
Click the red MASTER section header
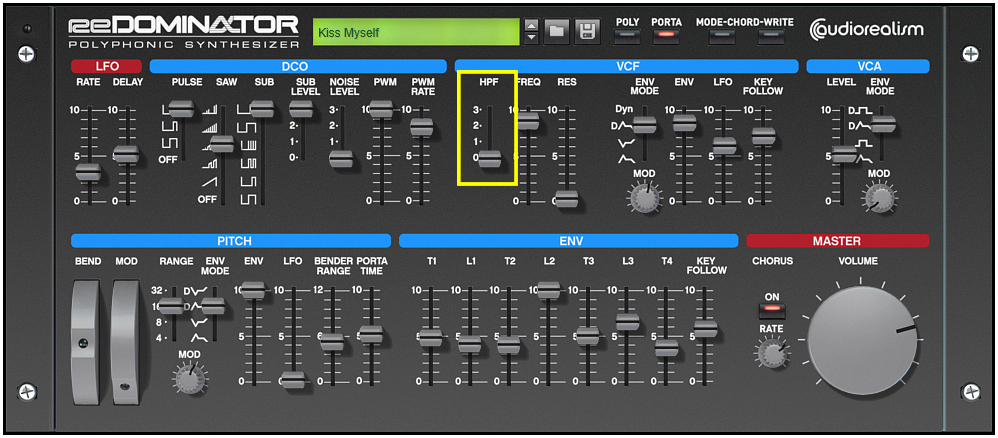click(838, 241)
